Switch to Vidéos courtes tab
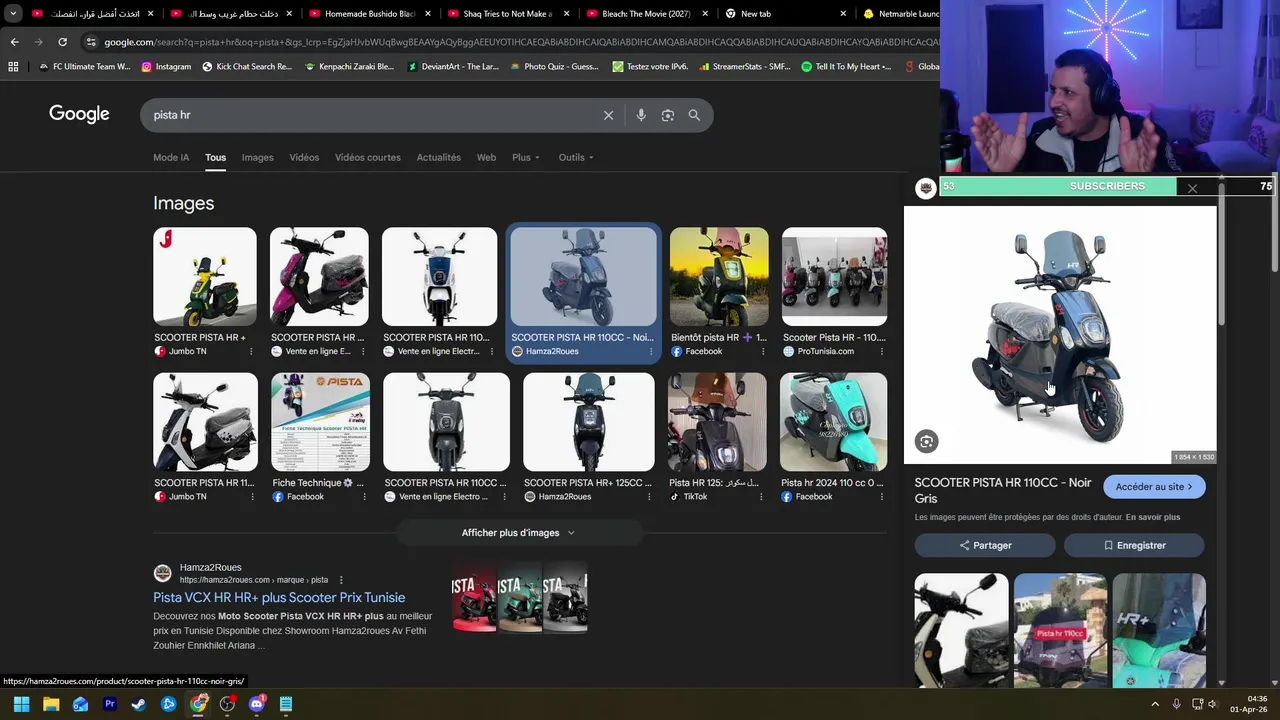Screen dimensions: 1280x720 (368, 157)
